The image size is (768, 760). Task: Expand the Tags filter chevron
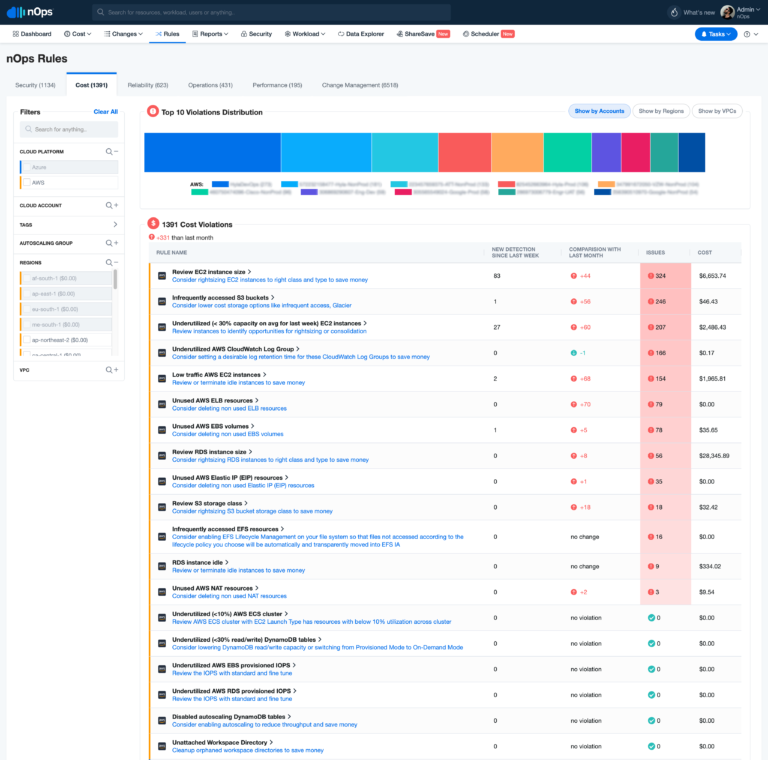[x=115, y=224]
